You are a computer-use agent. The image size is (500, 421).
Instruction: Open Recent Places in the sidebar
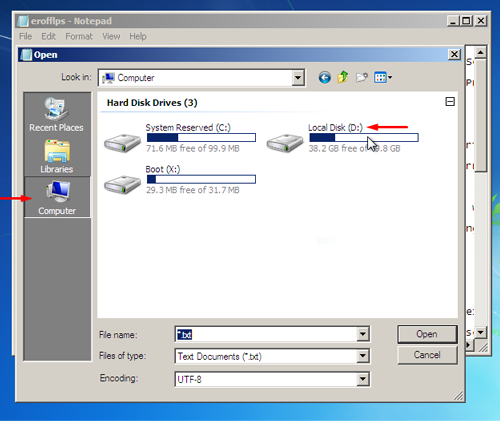pos(56,115)
